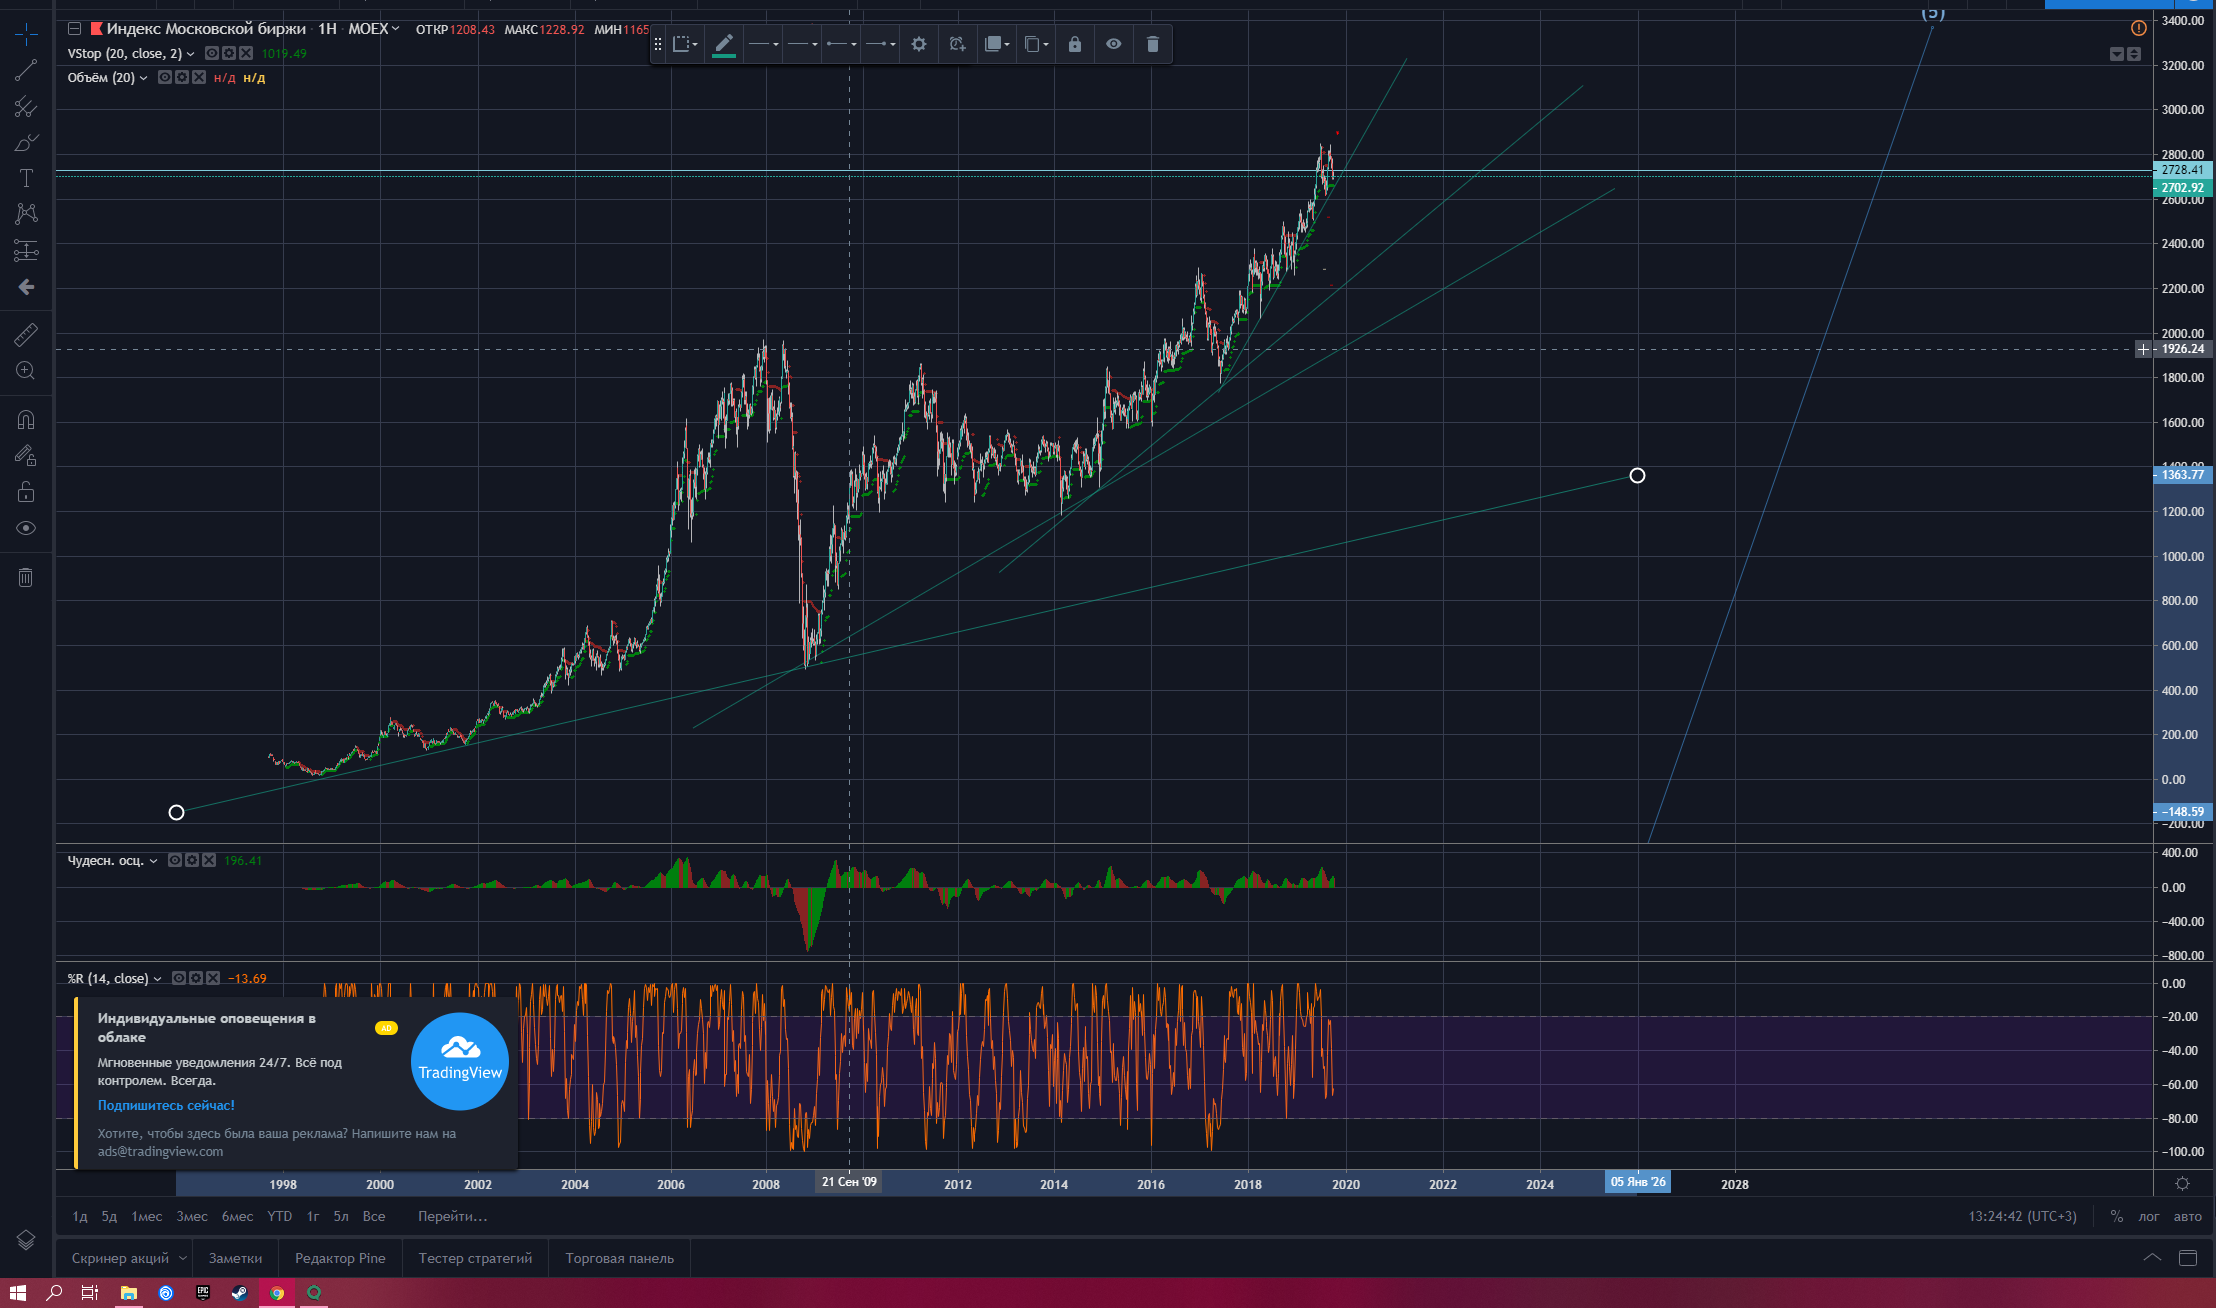Expand the Скринер акций dropdown arrow
Viewport: 2216px width, 1308px height.
tap(182, 1258)
